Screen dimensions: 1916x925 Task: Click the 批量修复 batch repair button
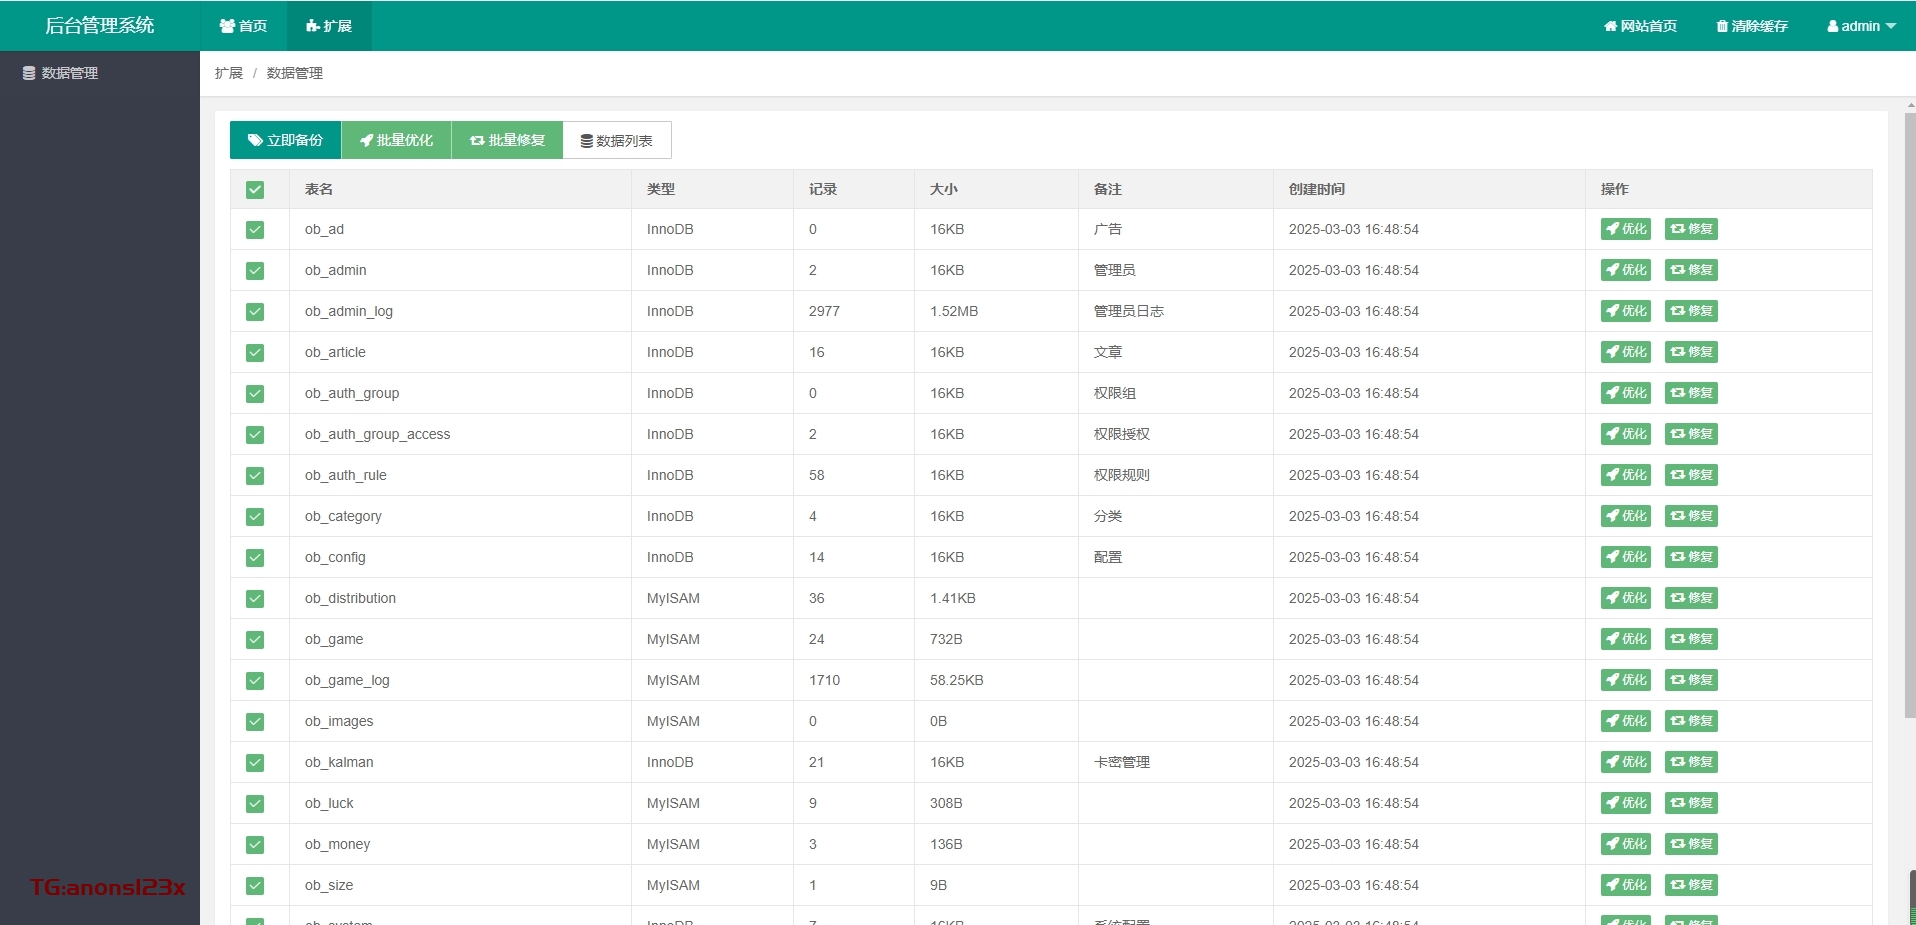click(507, 140)
